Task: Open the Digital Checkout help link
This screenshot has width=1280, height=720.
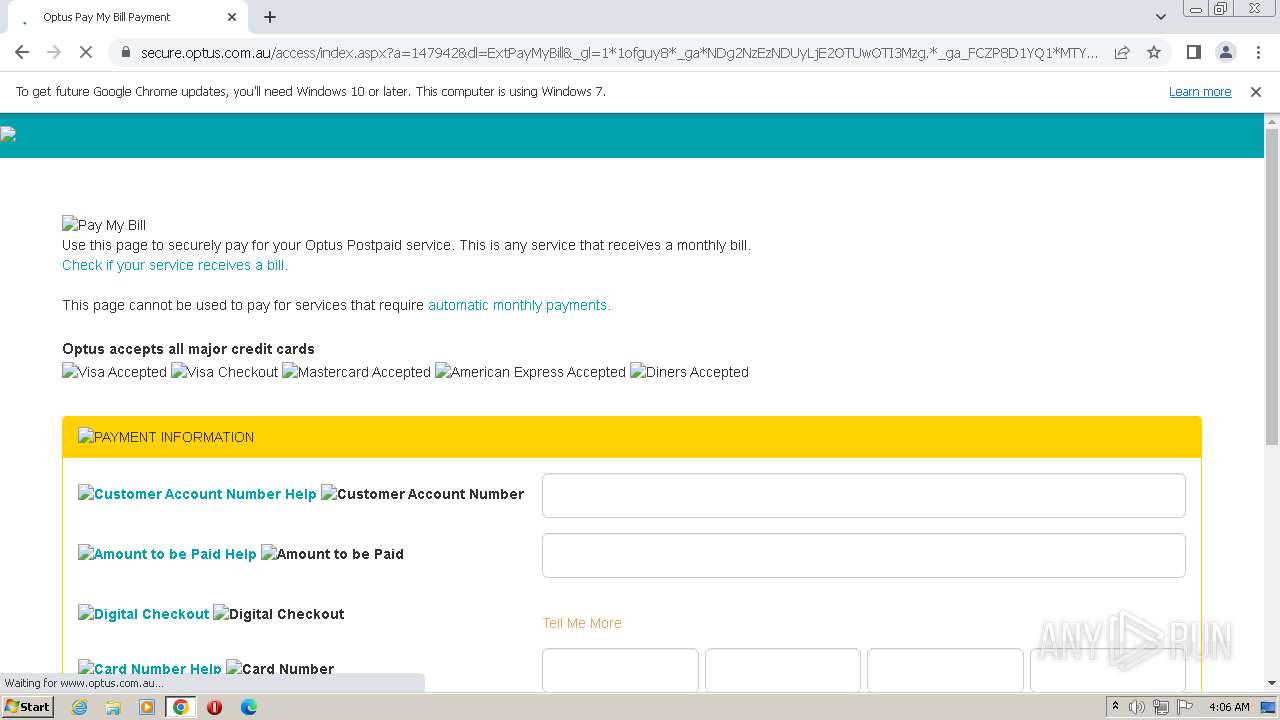Action: 144,614
